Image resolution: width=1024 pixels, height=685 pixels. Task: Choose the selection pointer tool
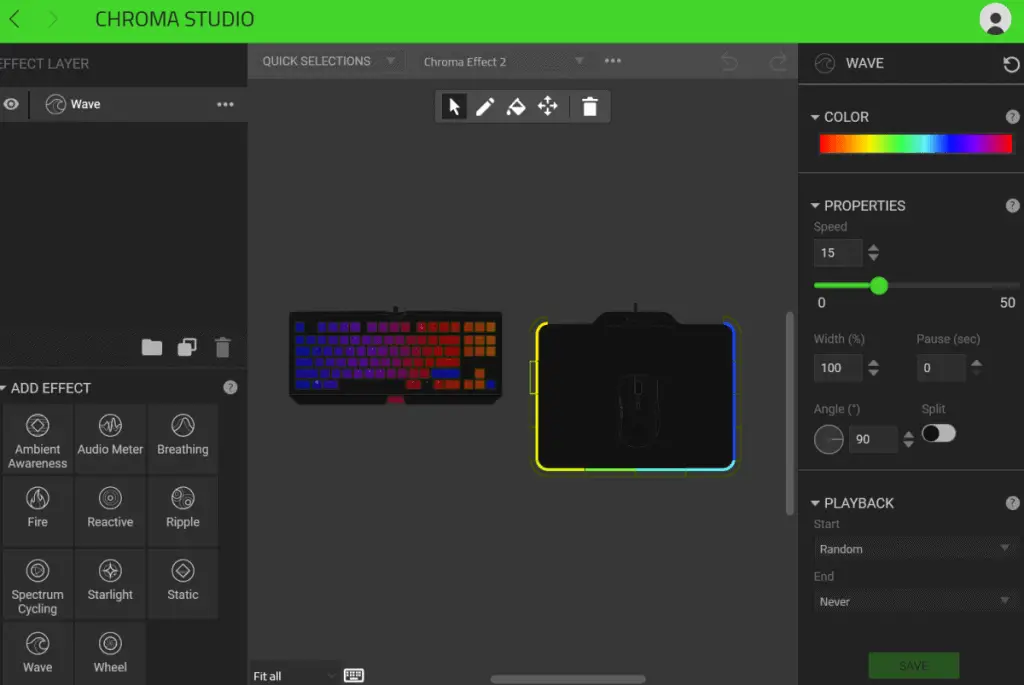tap(454, 106)
